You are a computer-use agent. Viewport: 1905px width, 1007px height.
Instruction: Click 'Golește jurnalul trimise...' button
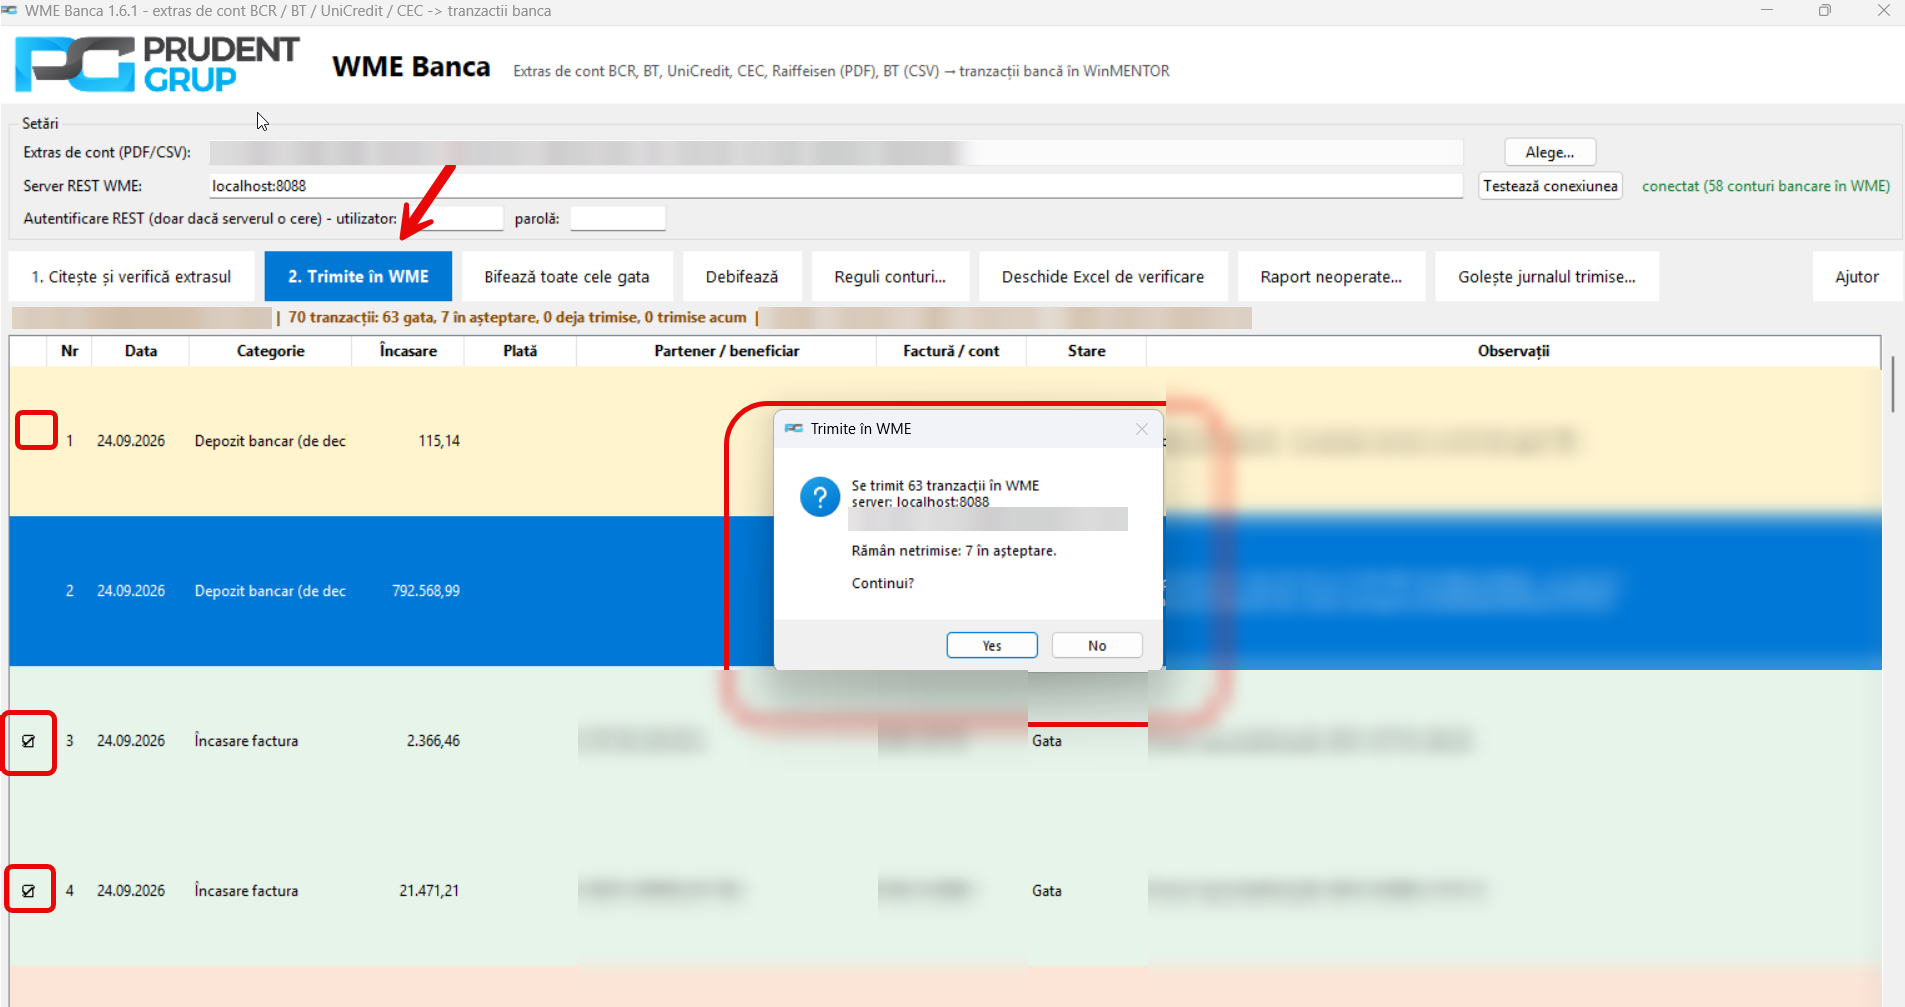(x=1547, y=277)
